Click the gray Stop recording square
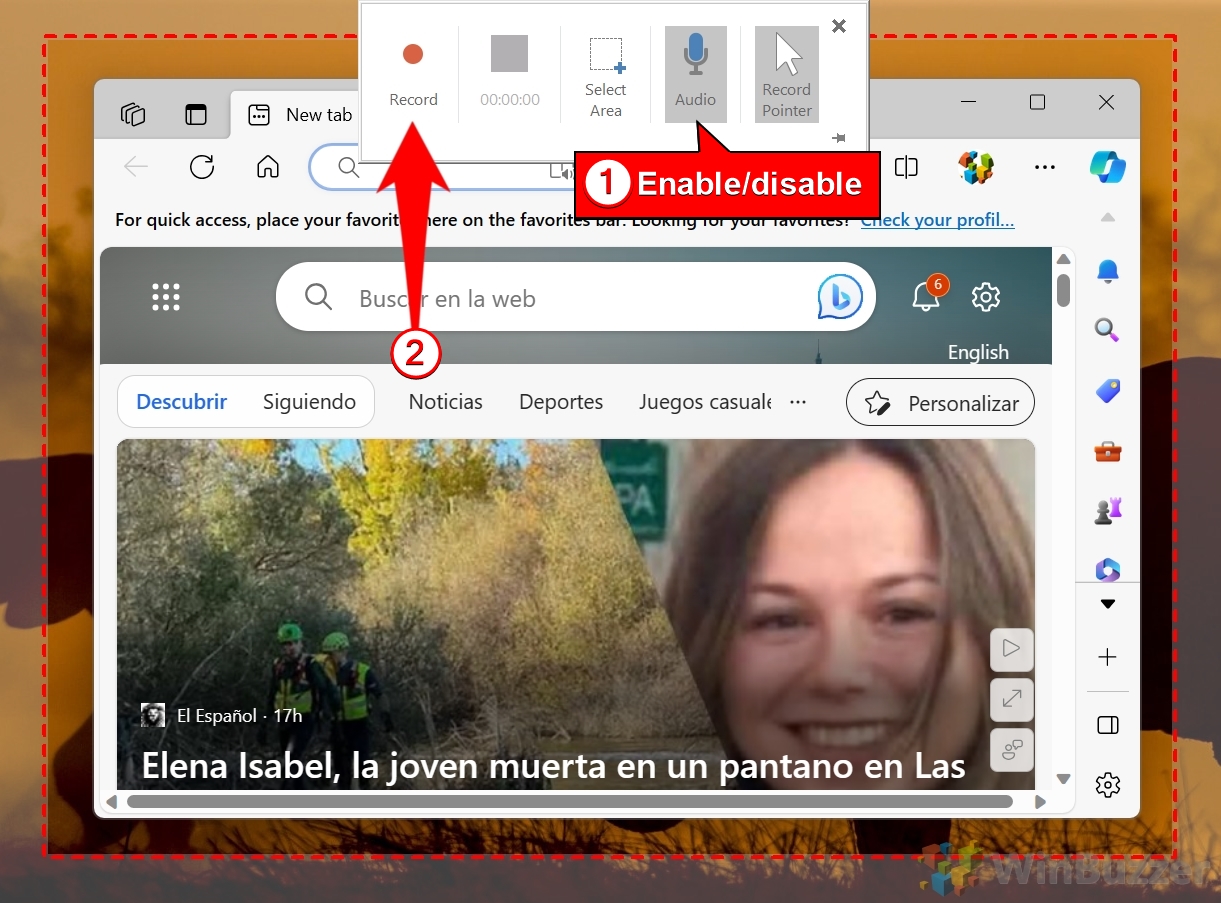The width and height of the screenshot is (1221, 903). pos(509,54)
